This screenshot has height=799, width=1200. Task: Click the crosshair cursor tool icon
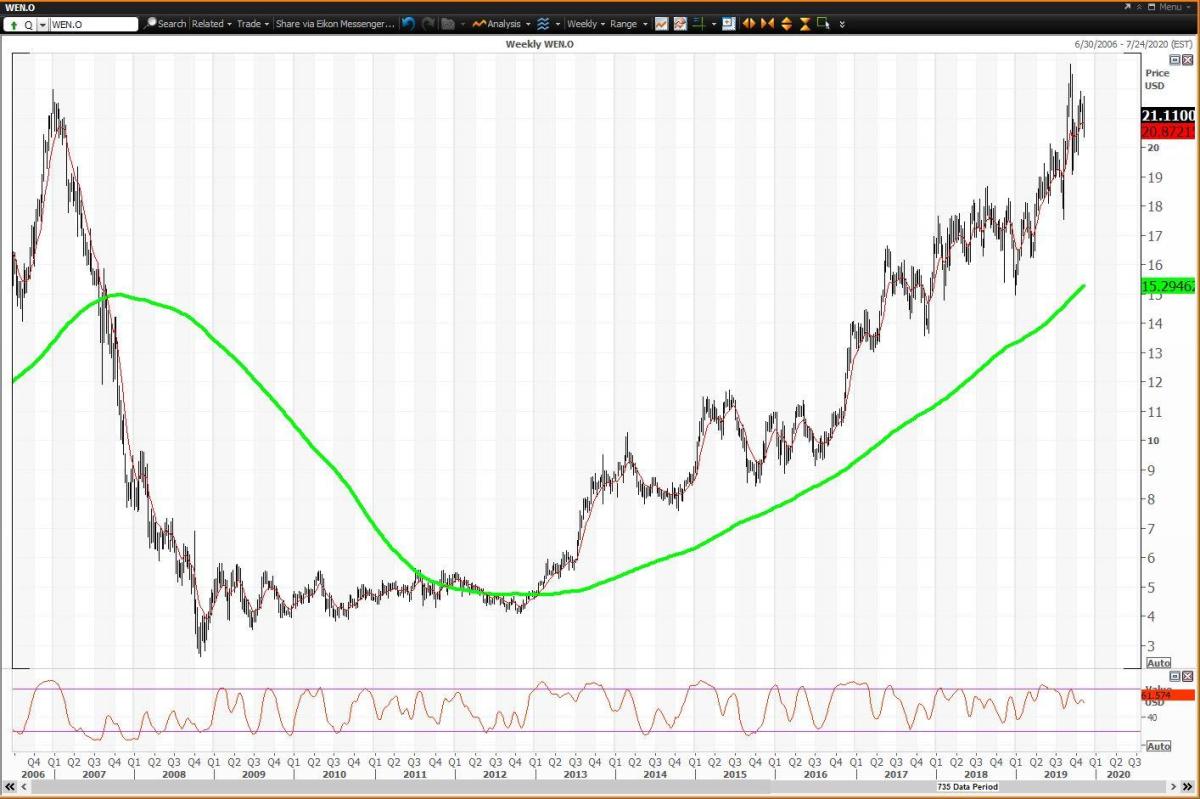[700, 23]
